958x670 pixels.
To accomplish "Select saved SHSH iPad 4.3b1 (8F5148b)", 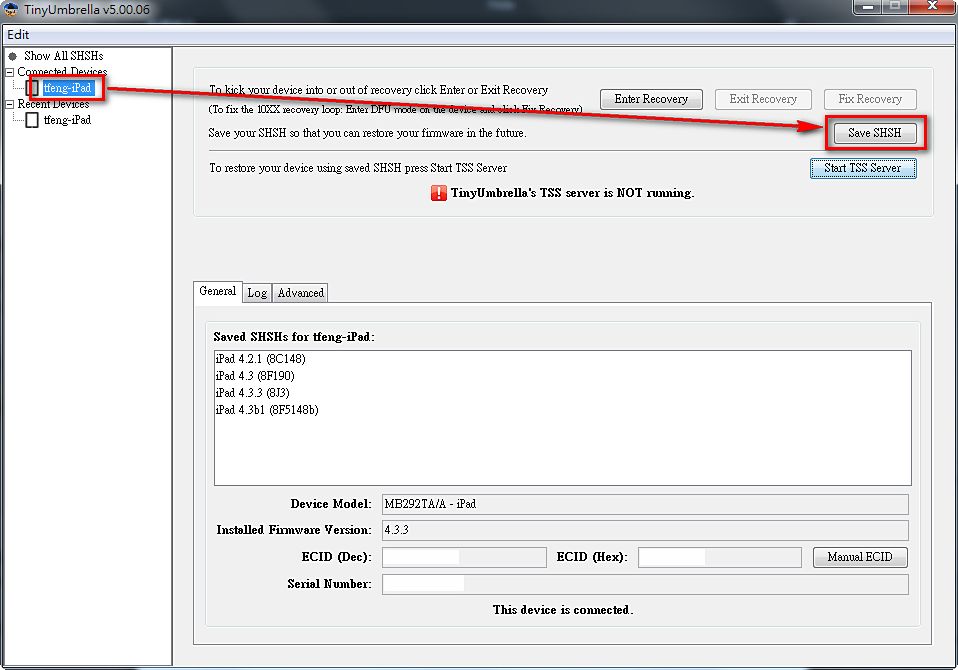I will pyautogui.click(x=267, y=410).
